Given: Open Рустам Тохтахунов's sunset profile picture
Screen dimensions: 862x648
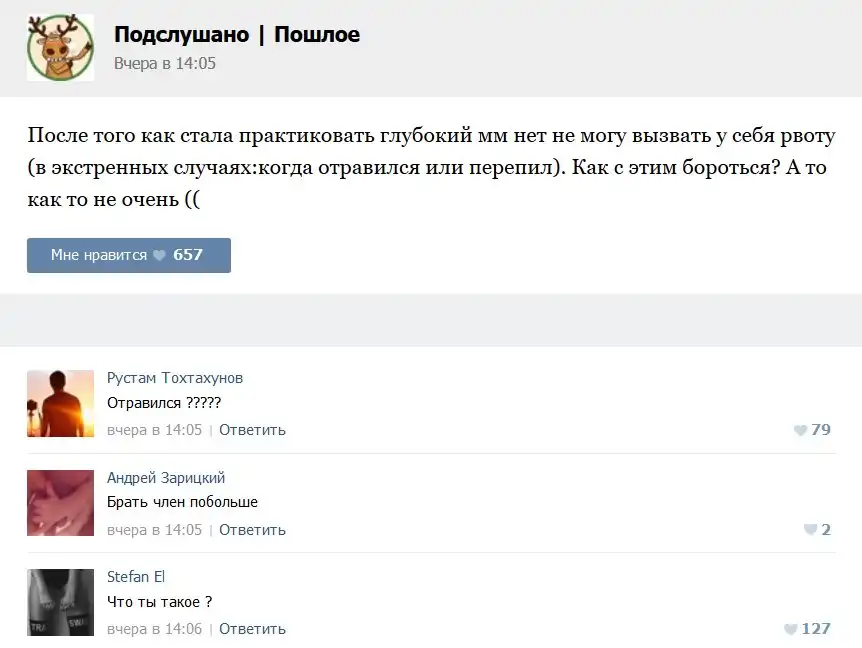Looking at the screenshot, I should (60, 403).
